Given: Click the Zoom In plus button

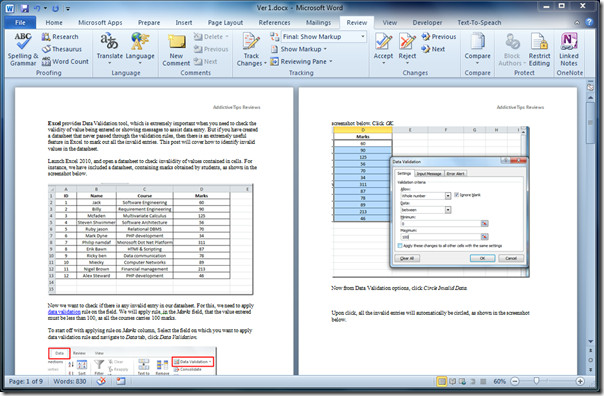Looking at the screenshot, I should [580, 381].
